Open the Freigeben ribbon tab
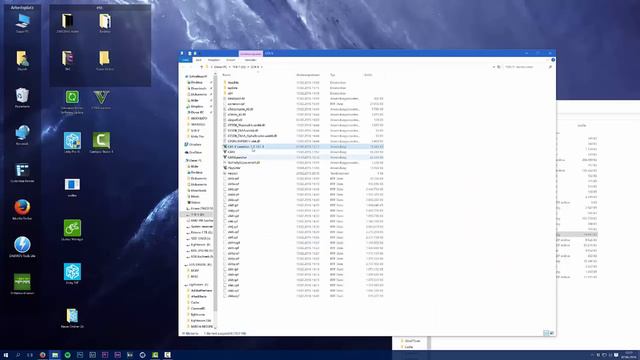This screenshot has height=360, width=640. point(214,60)
